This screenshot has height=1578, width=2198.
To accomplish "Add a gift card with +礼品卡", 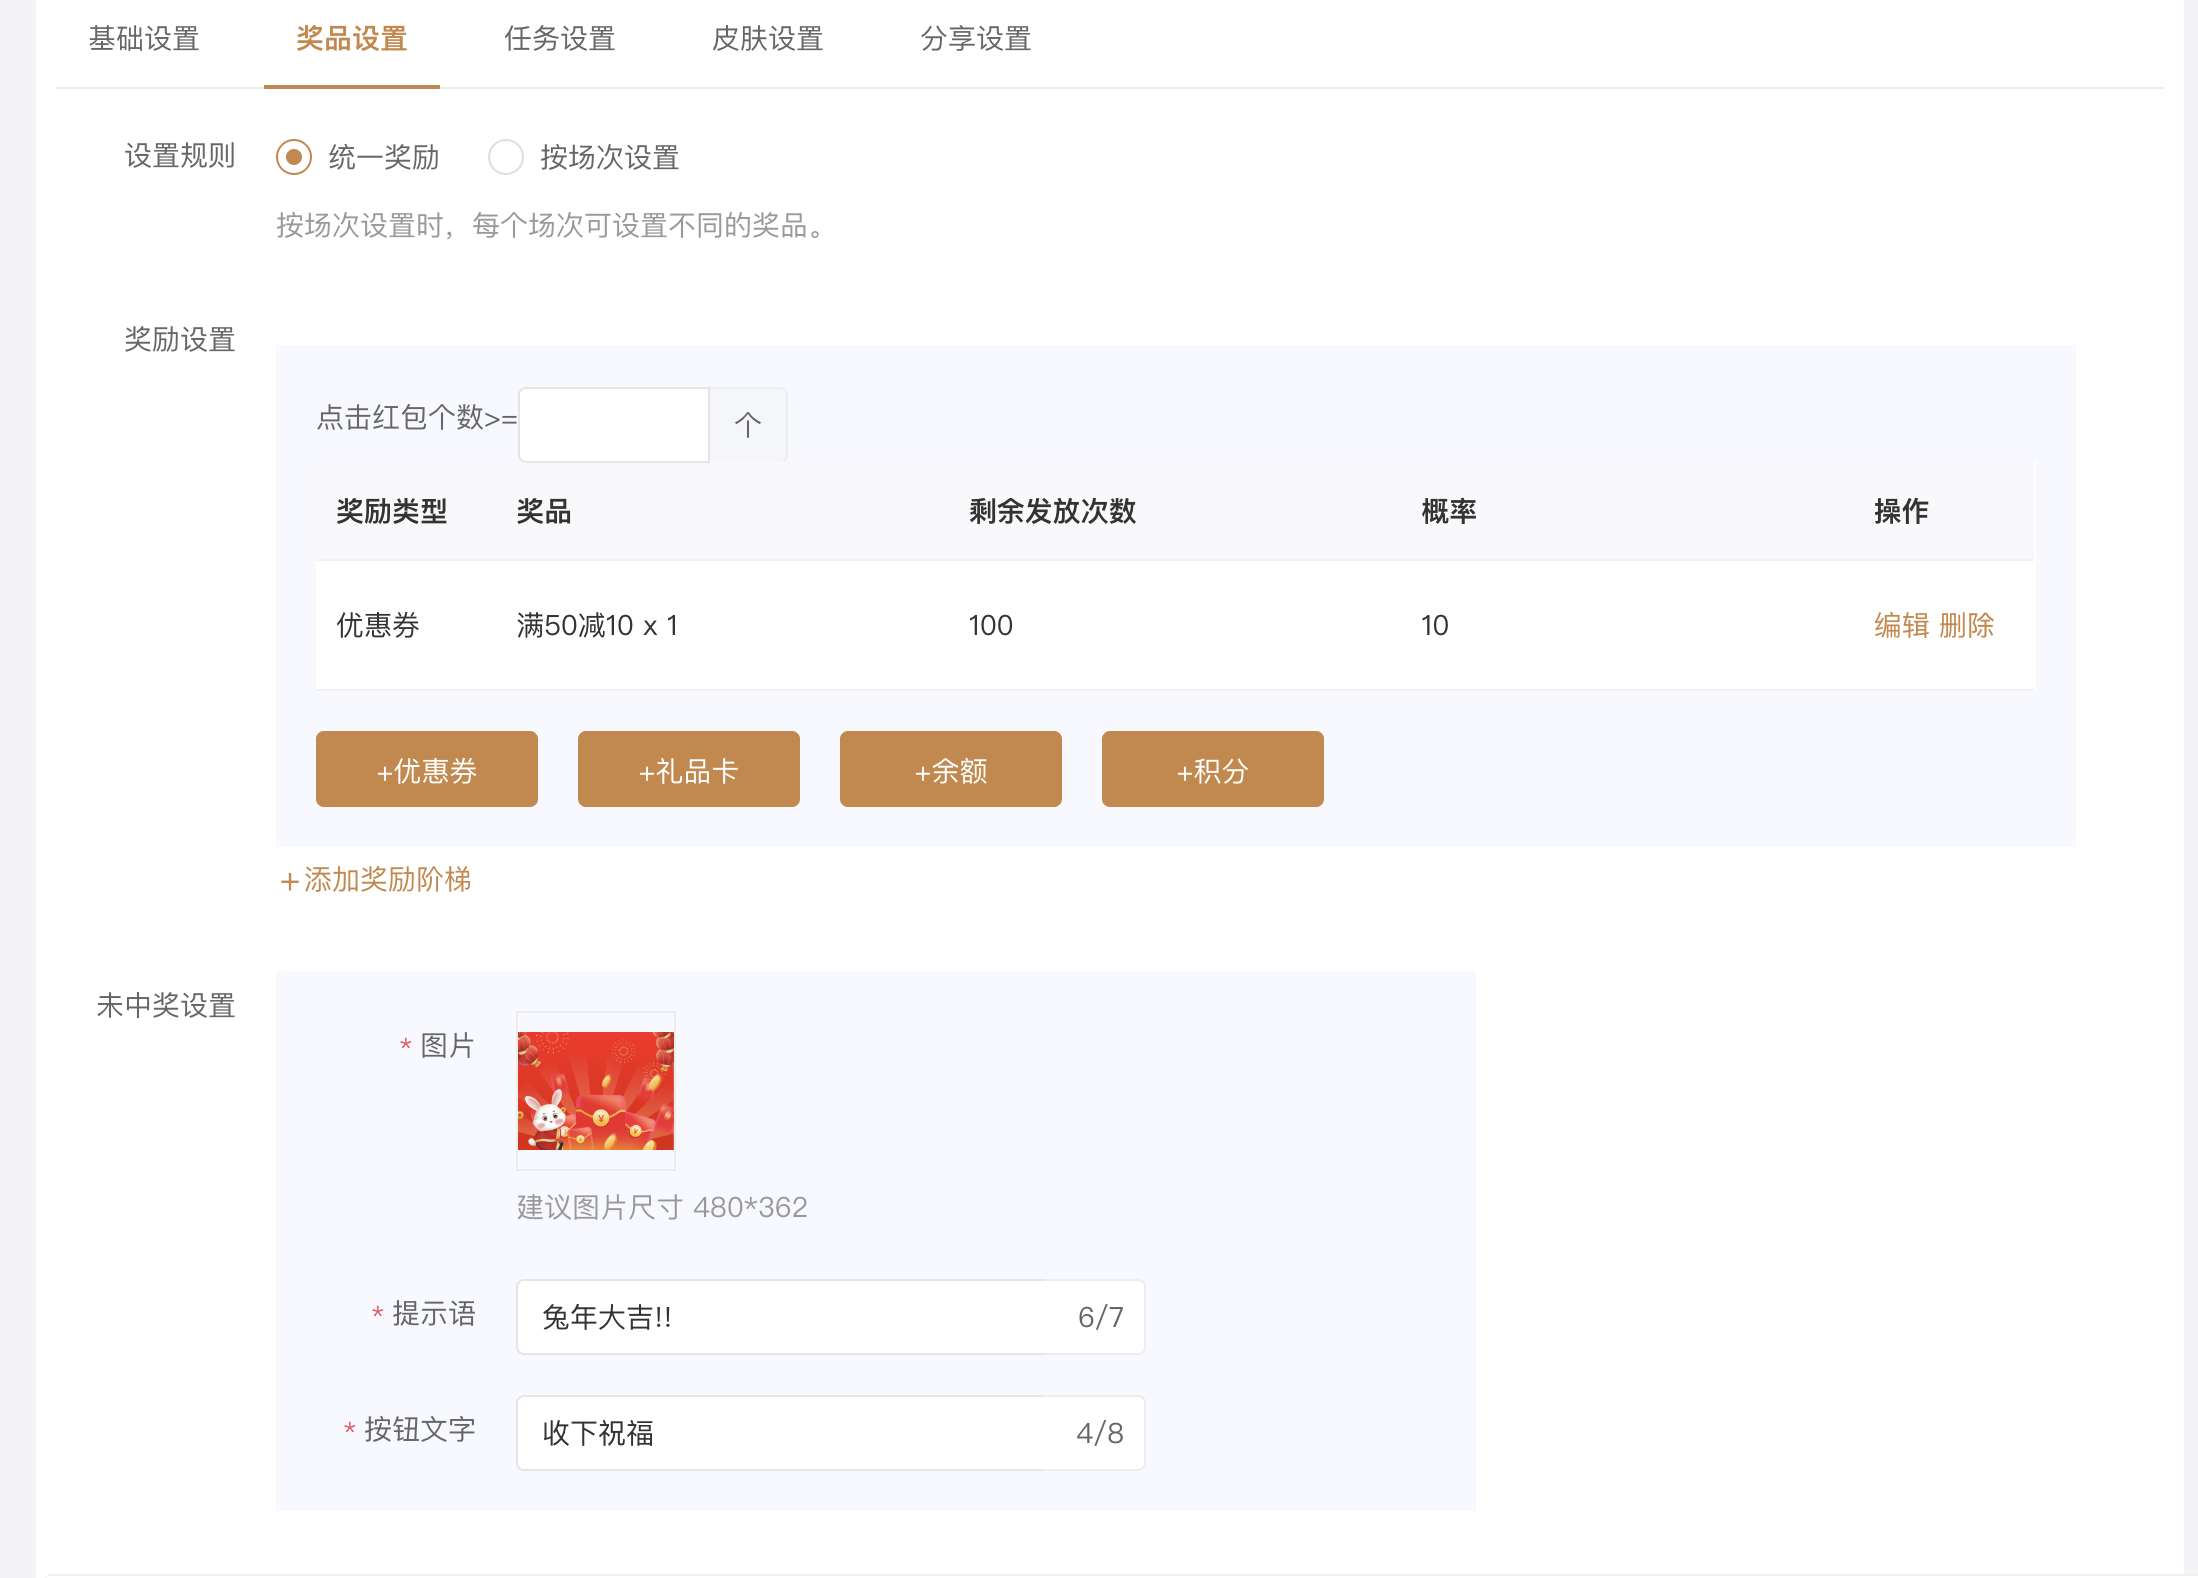I will pyautogui.click(x=689, y=769).
